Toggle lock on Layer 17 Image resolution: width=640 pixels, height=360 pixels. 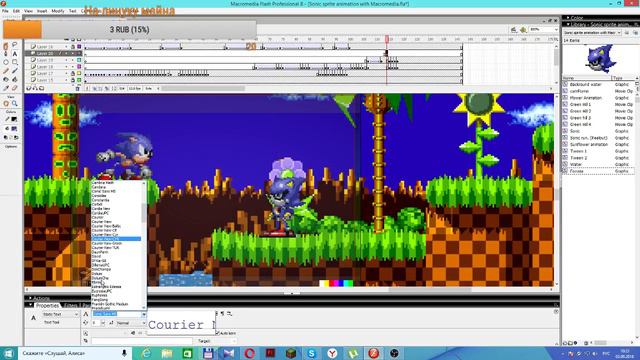(x=73, y=73)
